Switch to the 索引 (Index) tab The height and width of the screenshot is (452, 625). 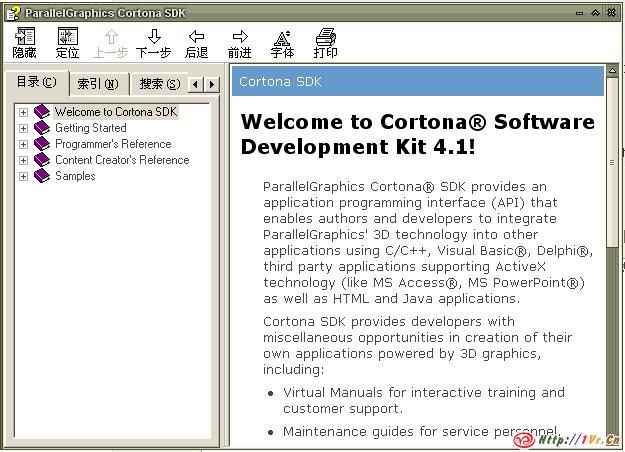point(98,84)
